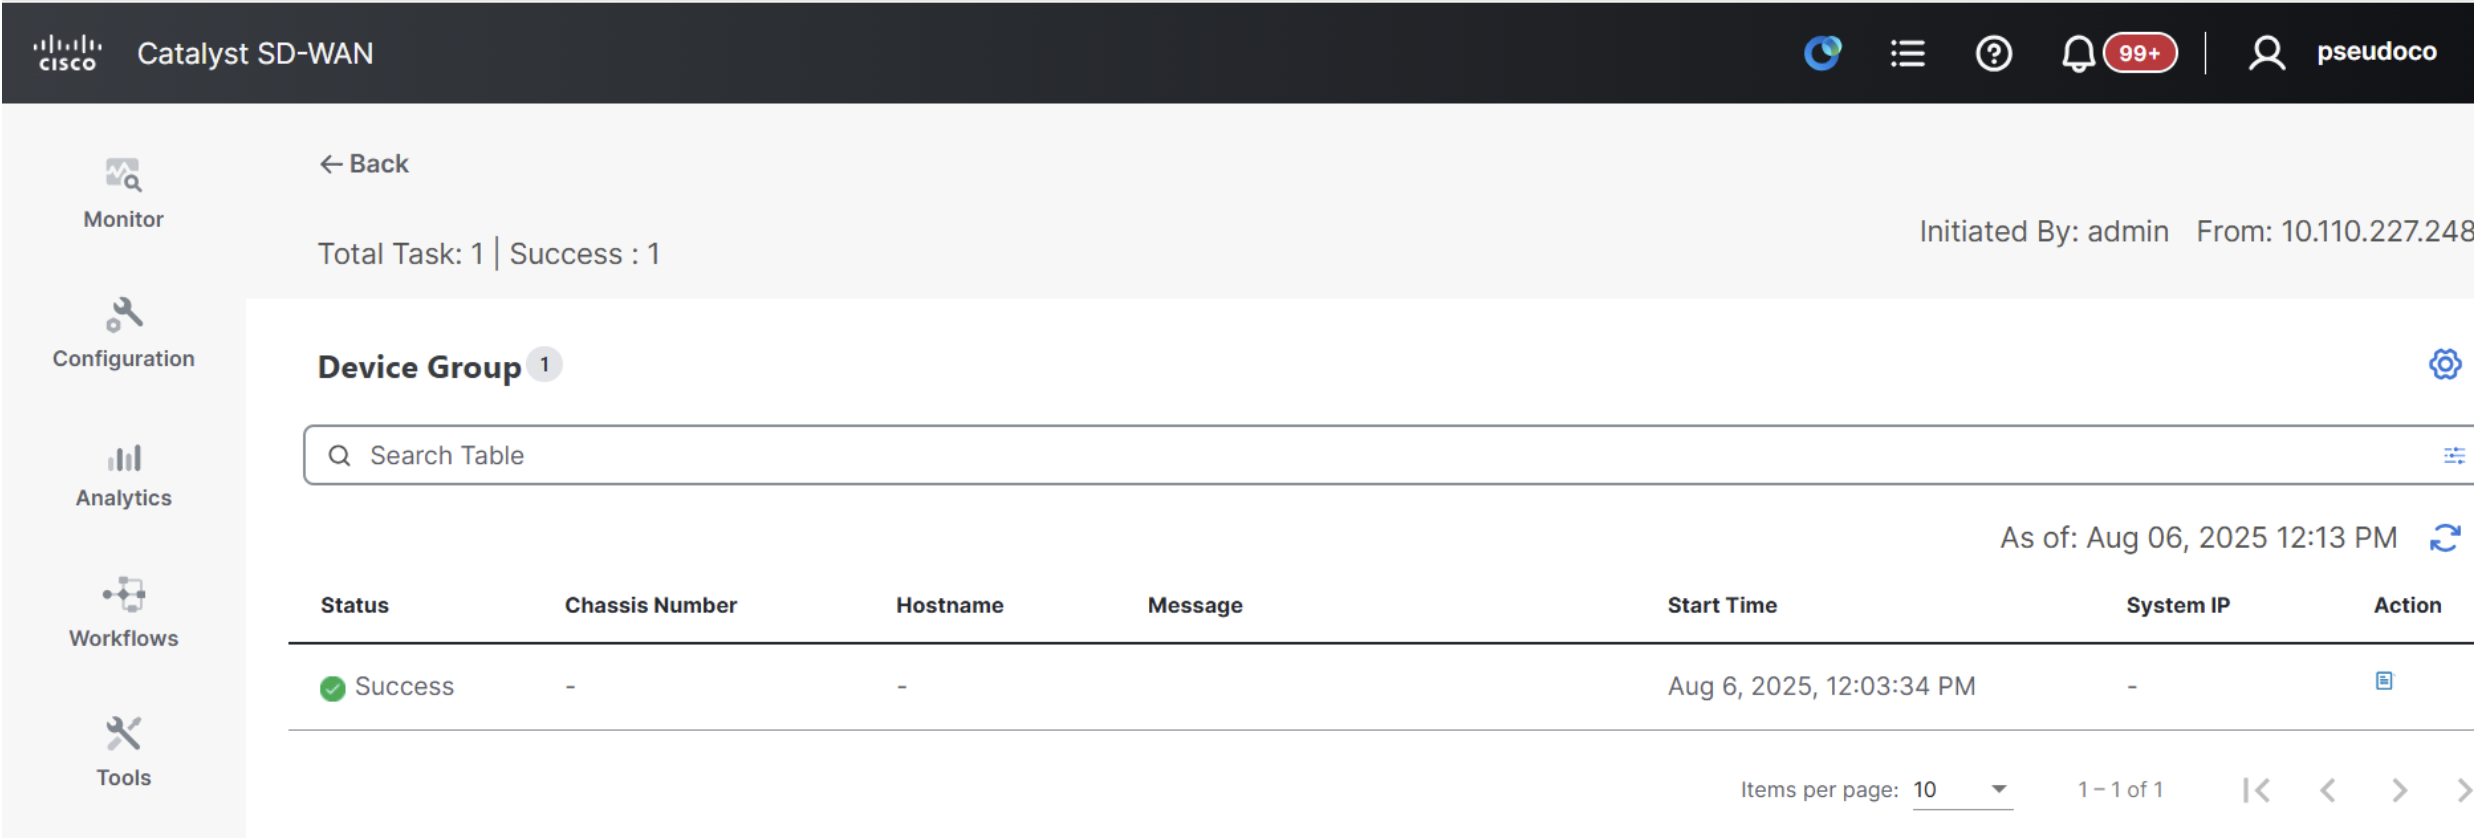Viewport: 2474px width, 840px height.
Task: Focus the Search Table field
Action: tap(1388, 455)
